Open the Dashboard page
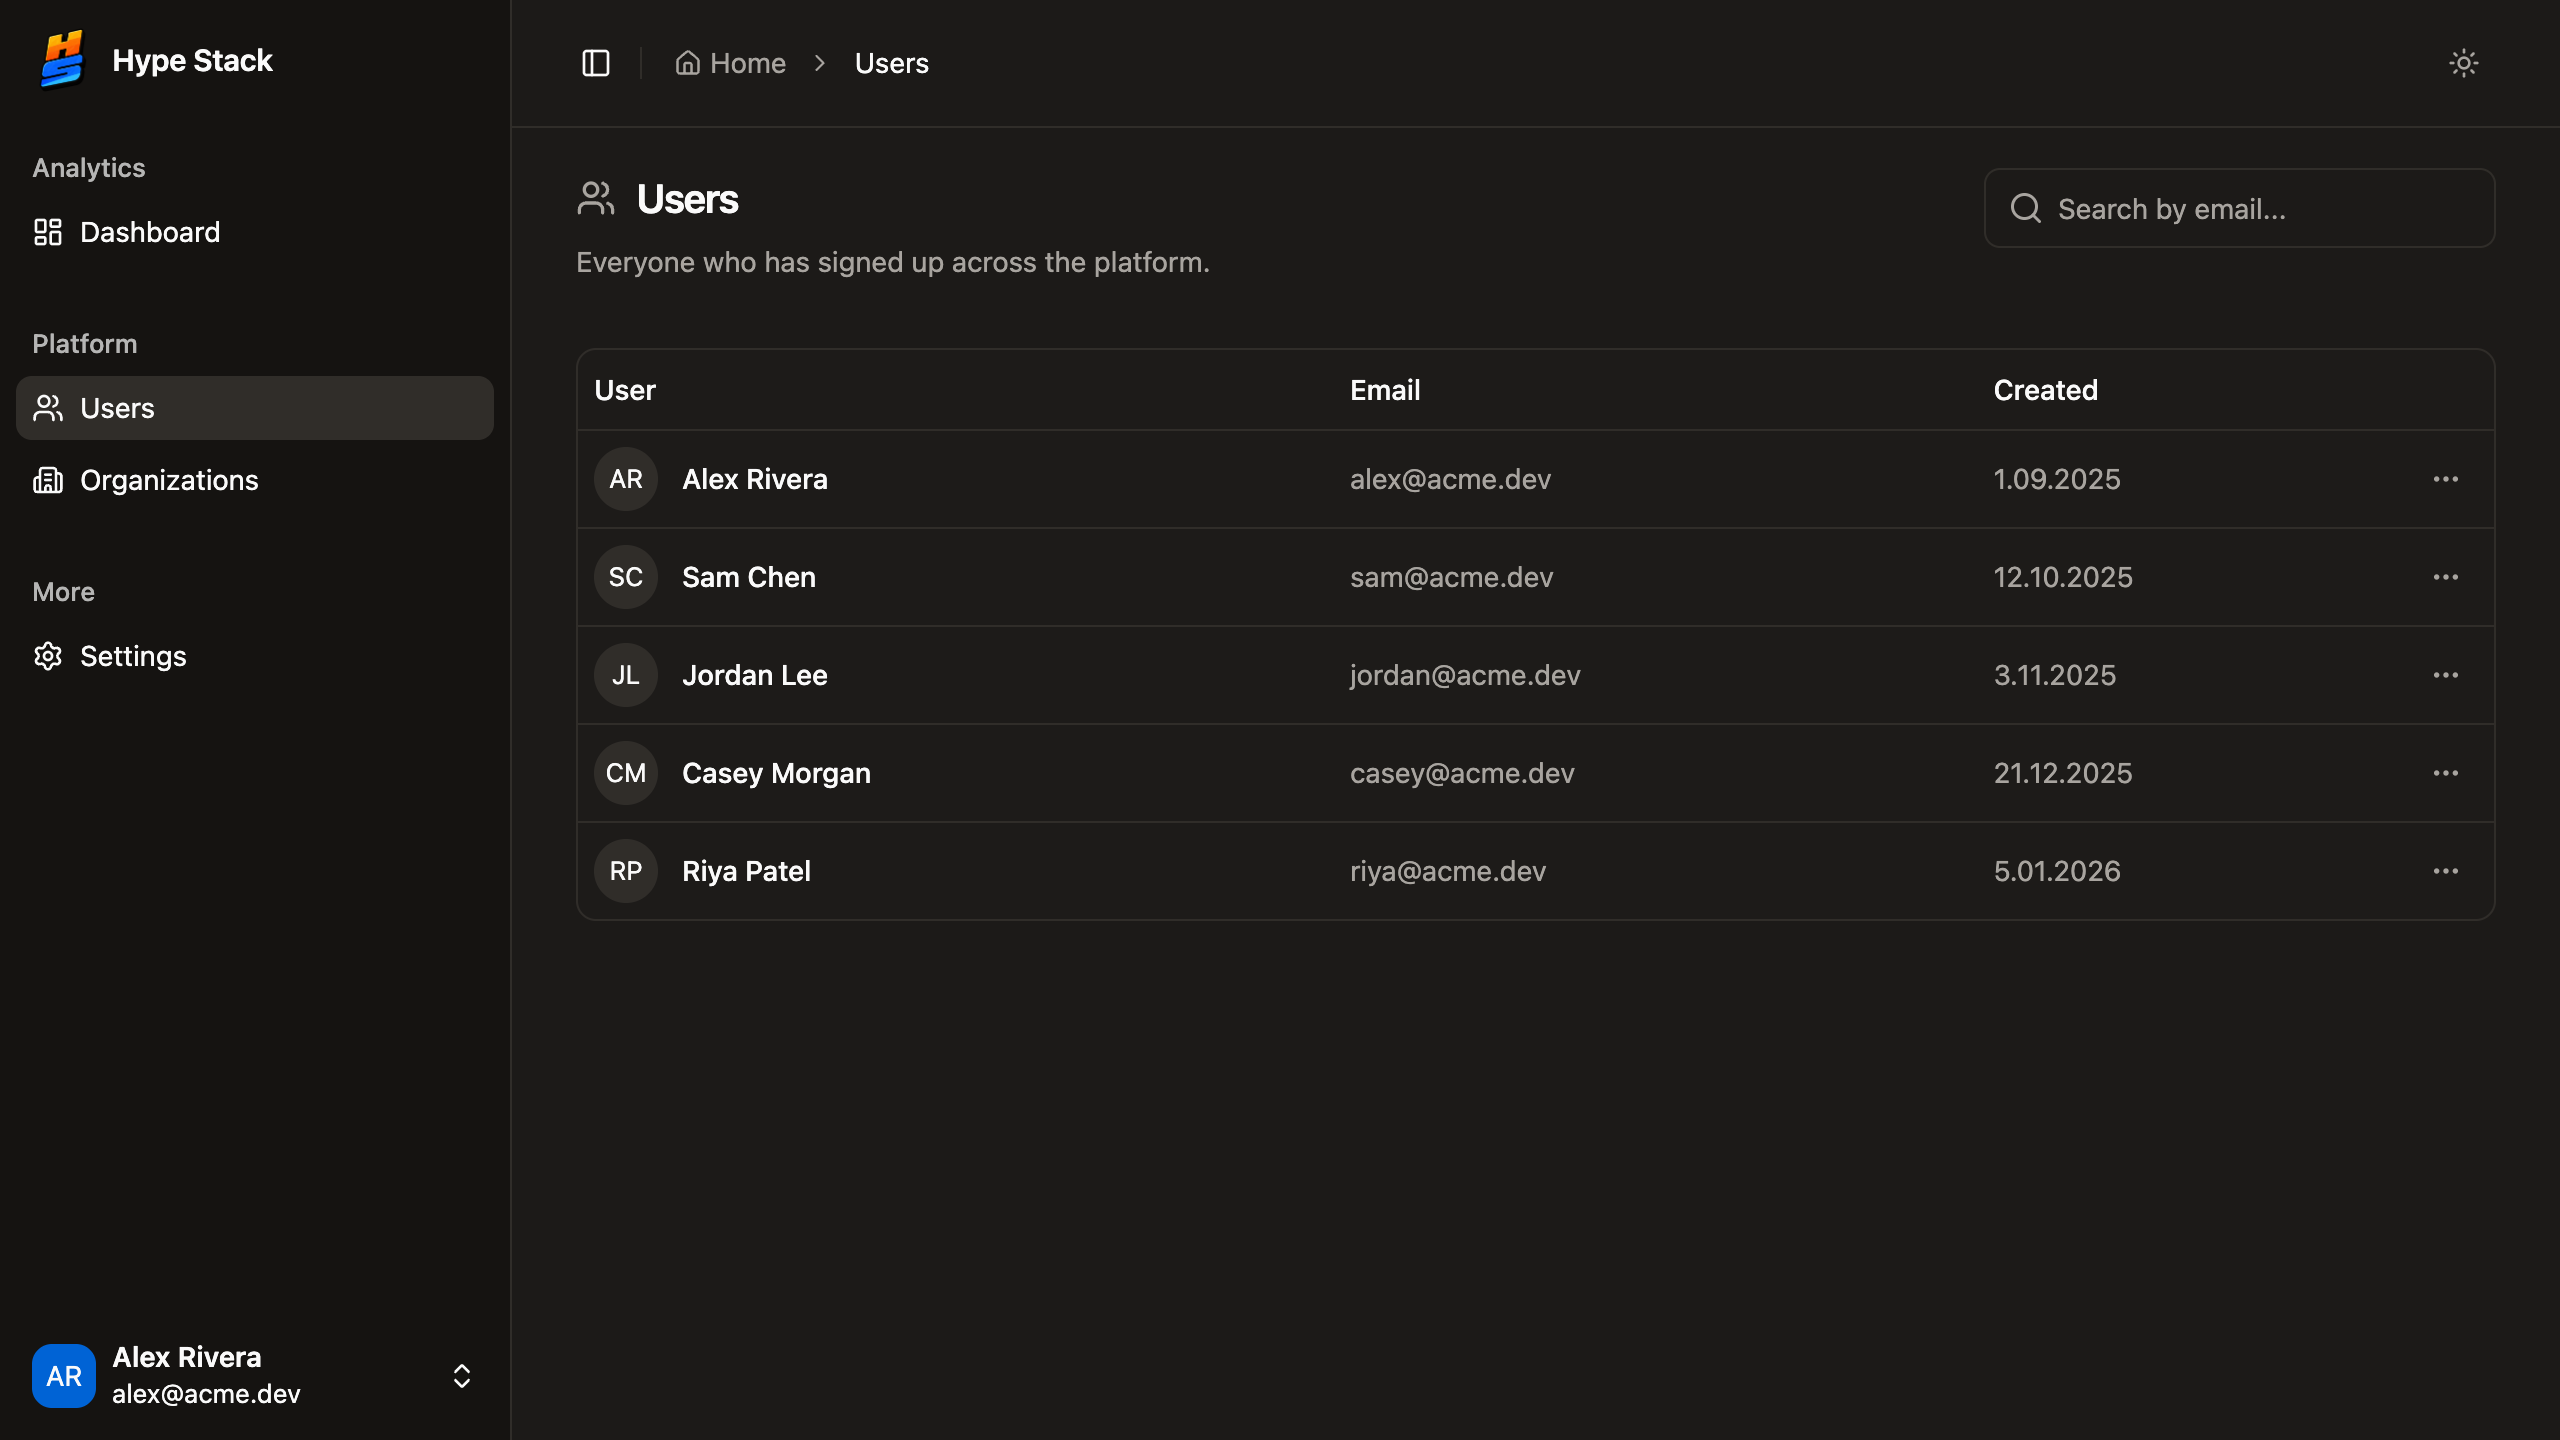The image size is (2560, 1440). pos(255,232)
